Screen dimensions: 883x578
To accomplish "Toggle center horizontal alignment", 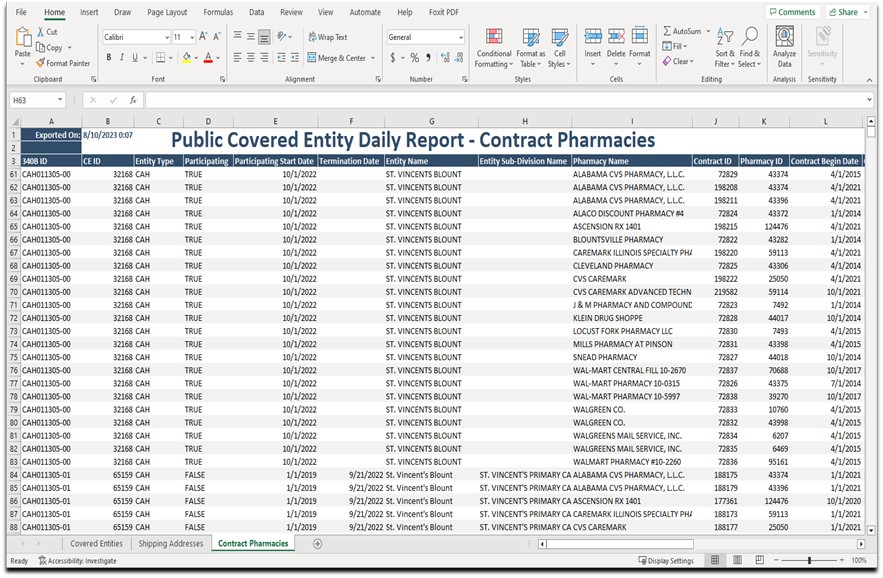I will point(251,57).
